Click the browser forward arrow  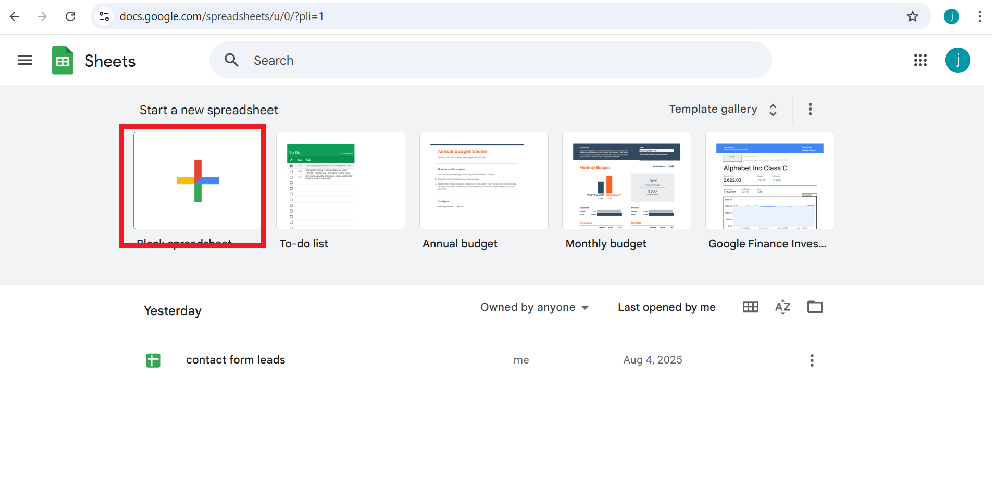42,16
